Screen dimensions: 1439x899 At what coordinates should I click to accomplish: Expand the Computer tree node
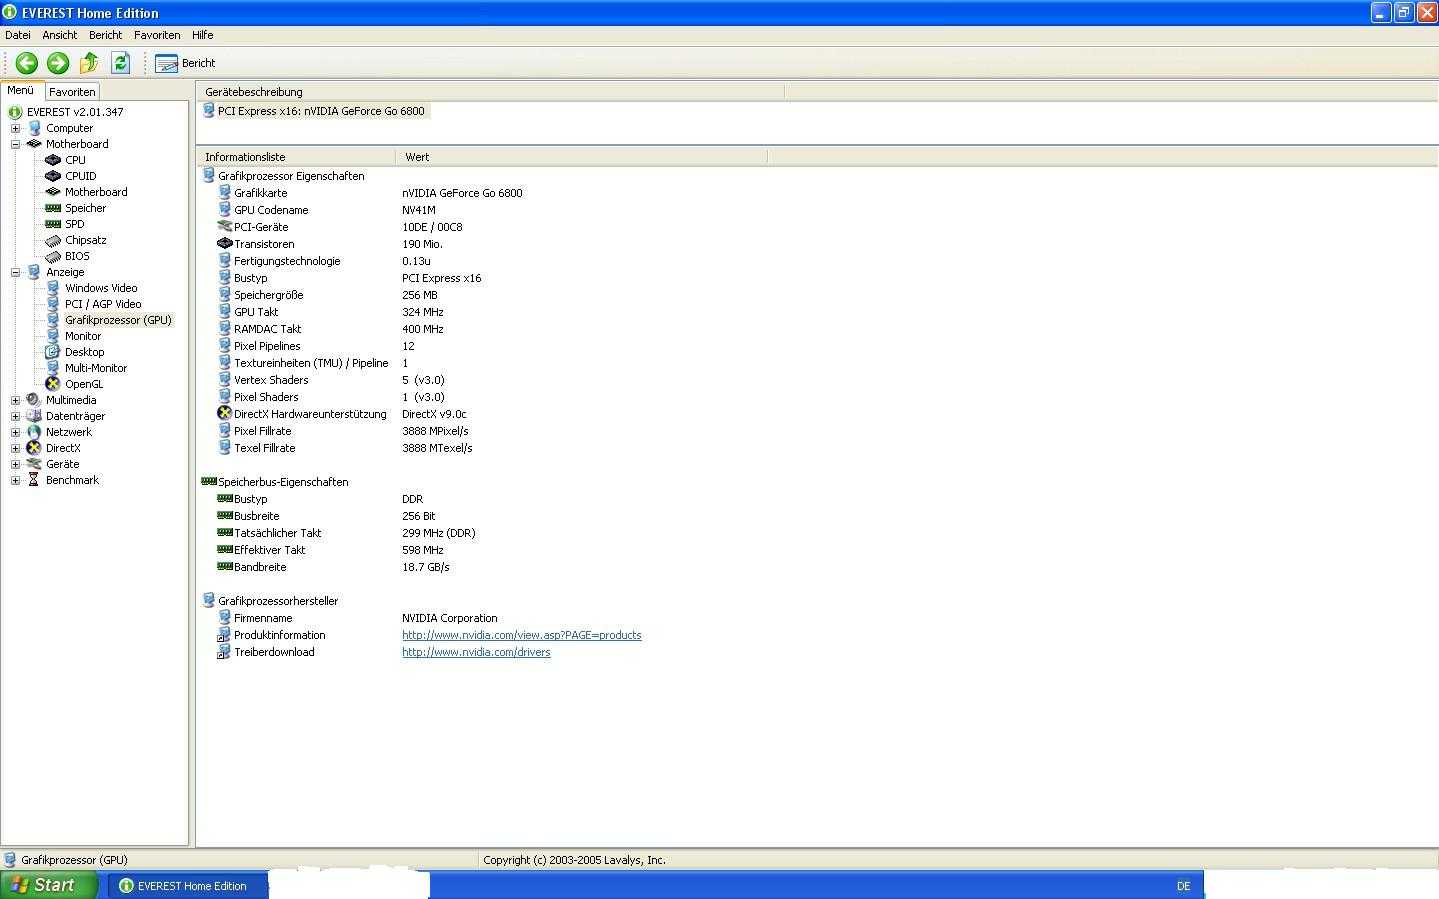(15, 128)
